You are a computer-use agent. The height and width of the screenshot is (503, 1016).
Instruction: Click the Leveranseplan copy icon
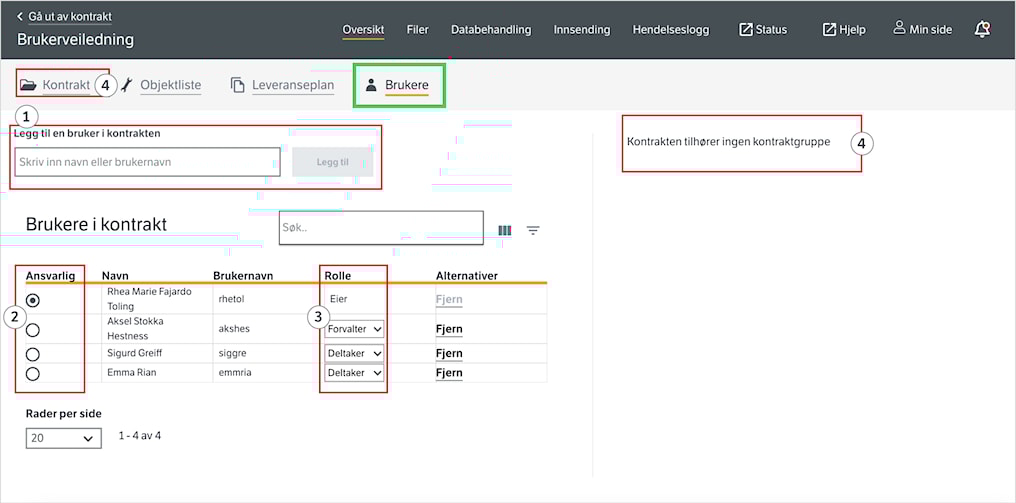coord(238,85)
